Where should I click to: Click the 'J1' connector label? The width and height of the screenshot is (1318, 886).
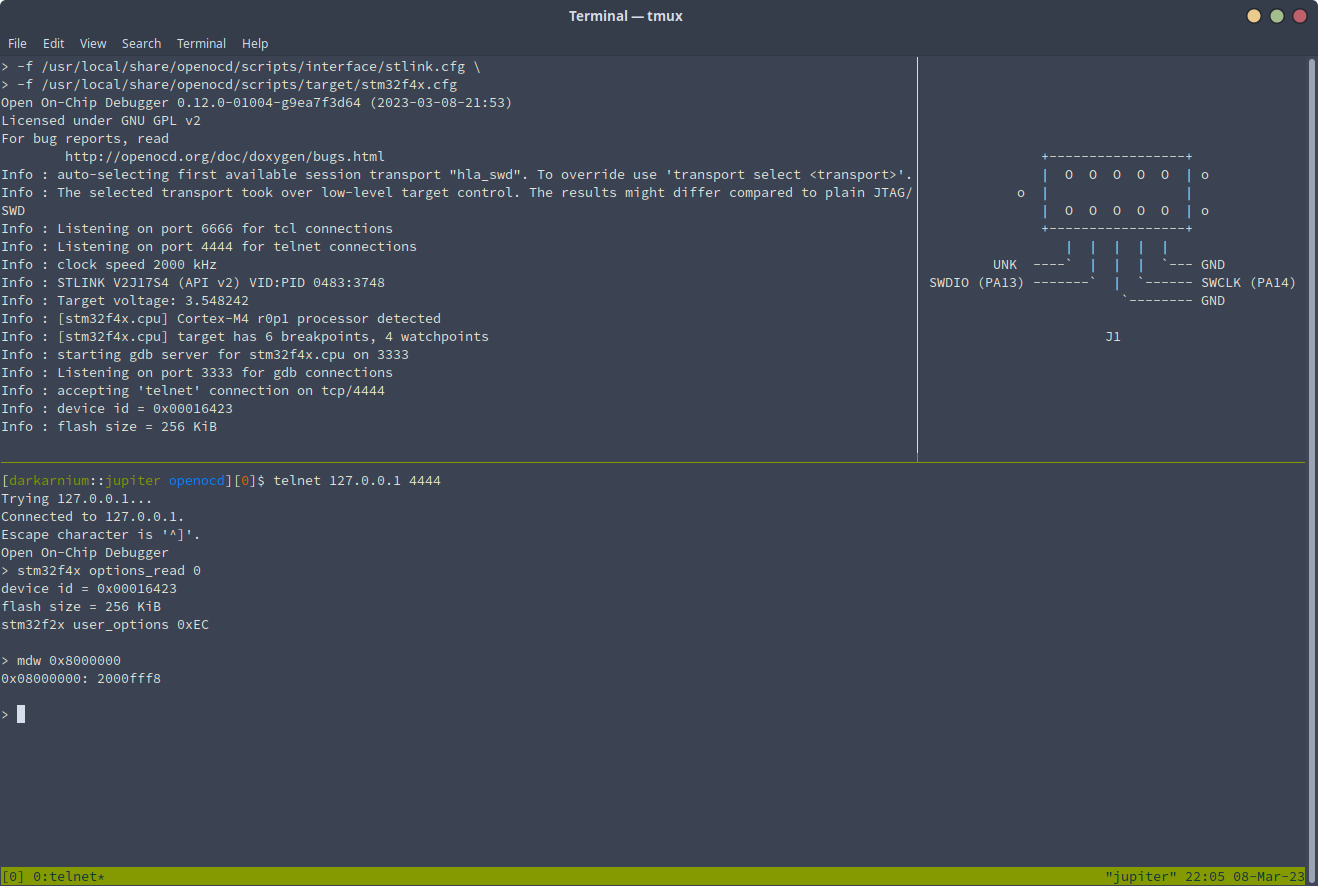coord(1113,337)
